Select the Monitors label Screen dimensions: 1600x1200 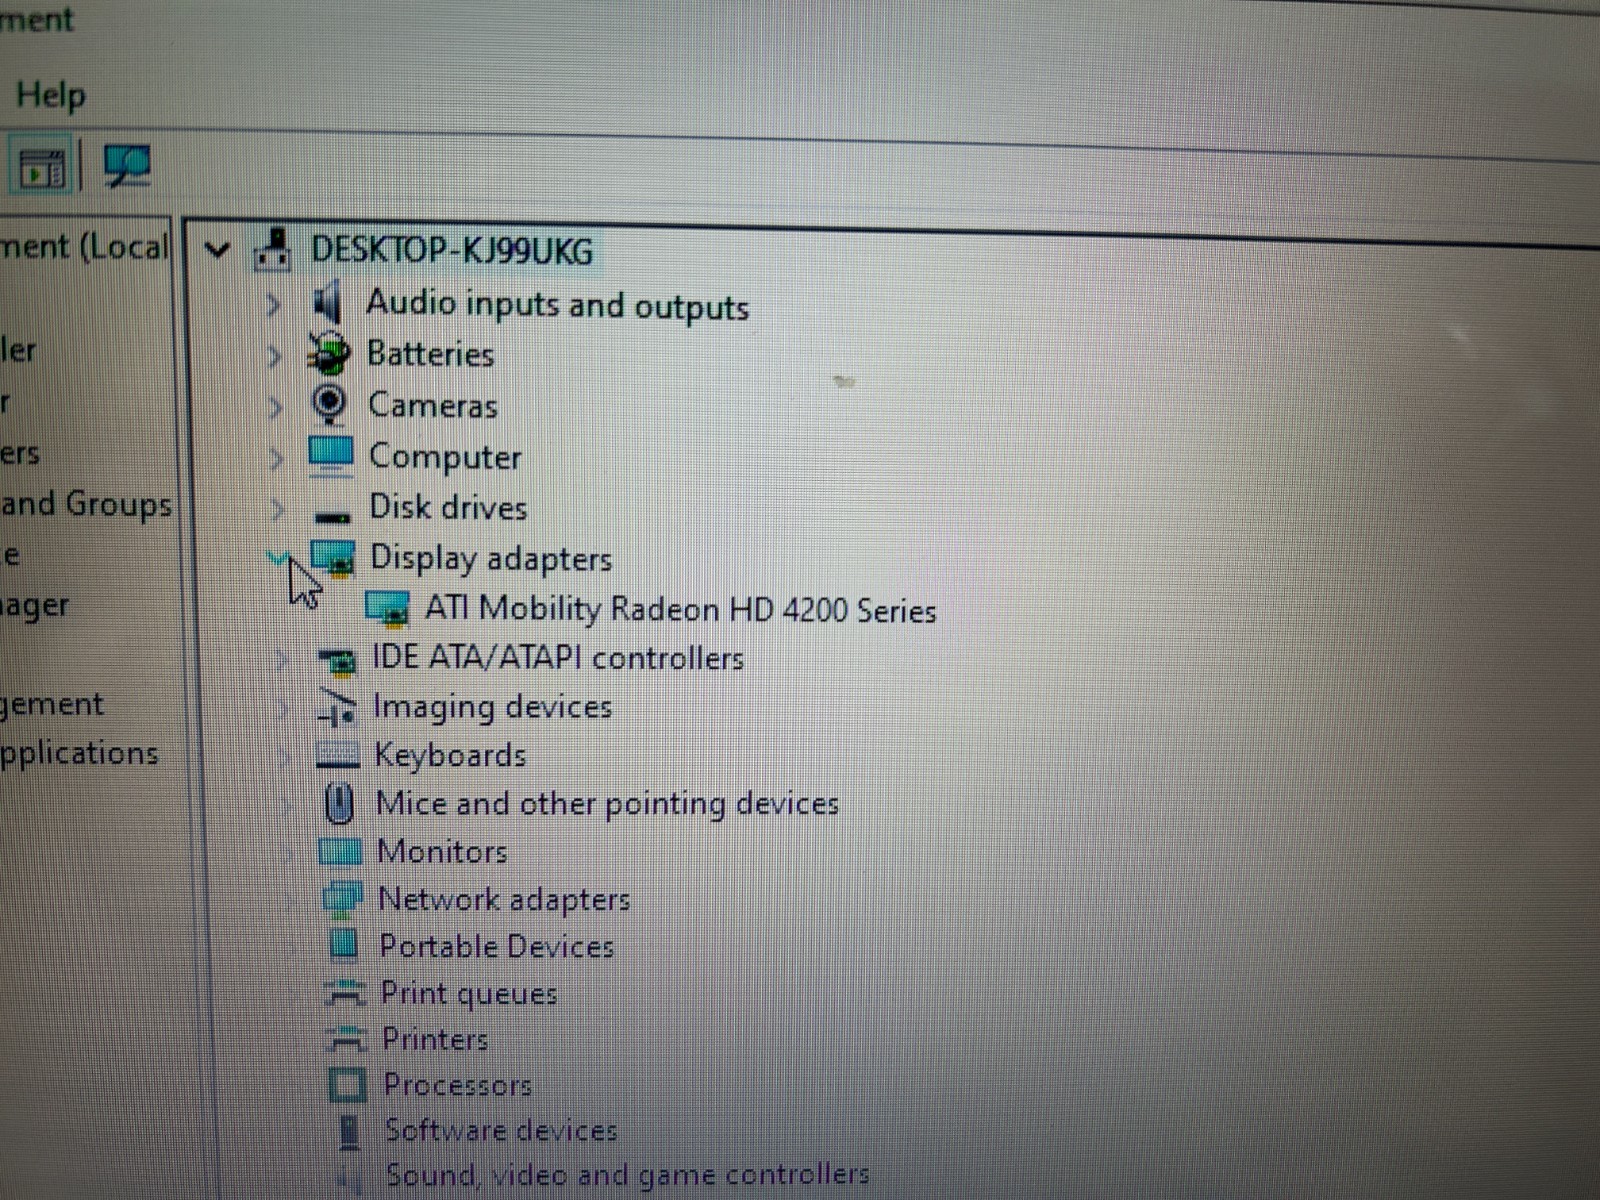pos(442,852)
